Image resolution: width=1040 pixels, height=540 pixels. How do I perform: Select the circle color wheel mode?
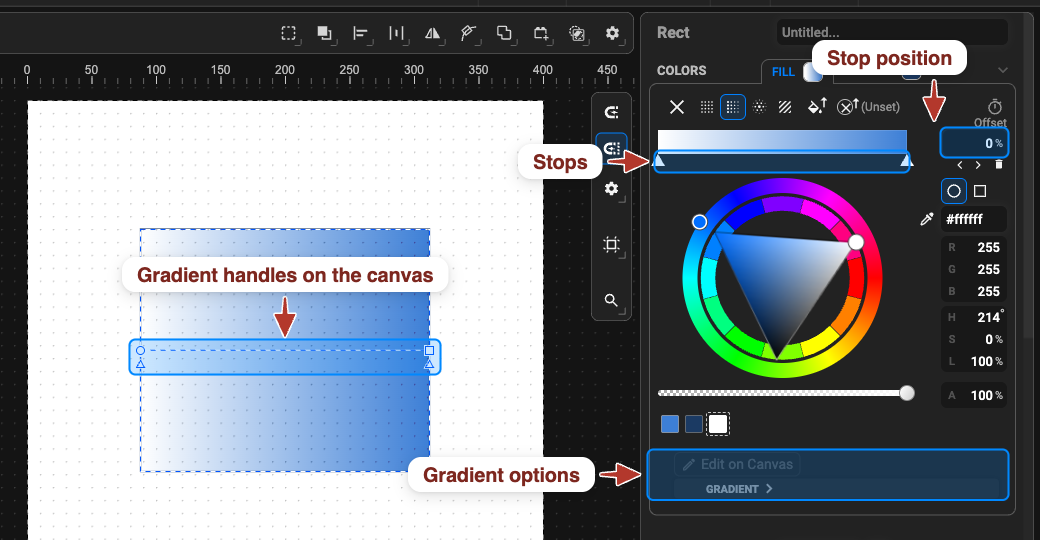tap(954, 191)
